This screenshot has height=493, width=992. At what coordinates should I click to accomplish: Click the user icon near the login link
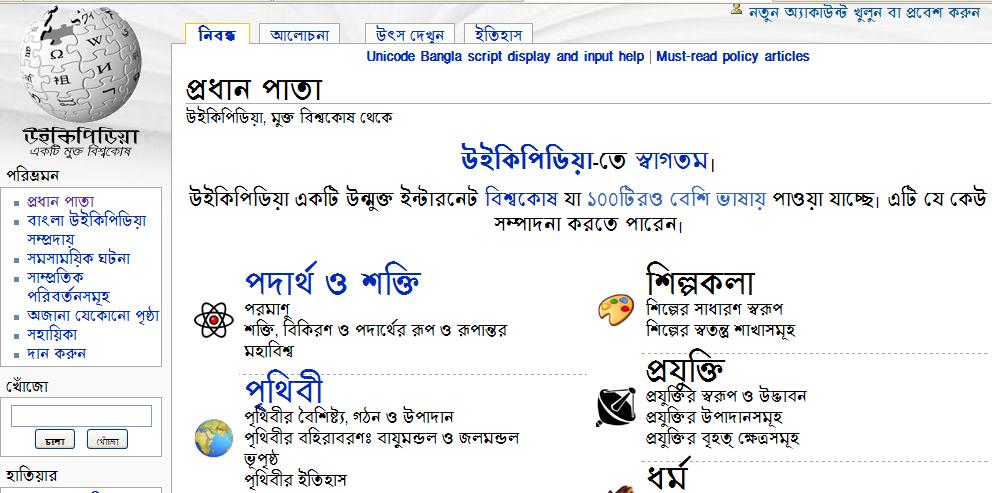pyautogui.click(x=736, y=9)
